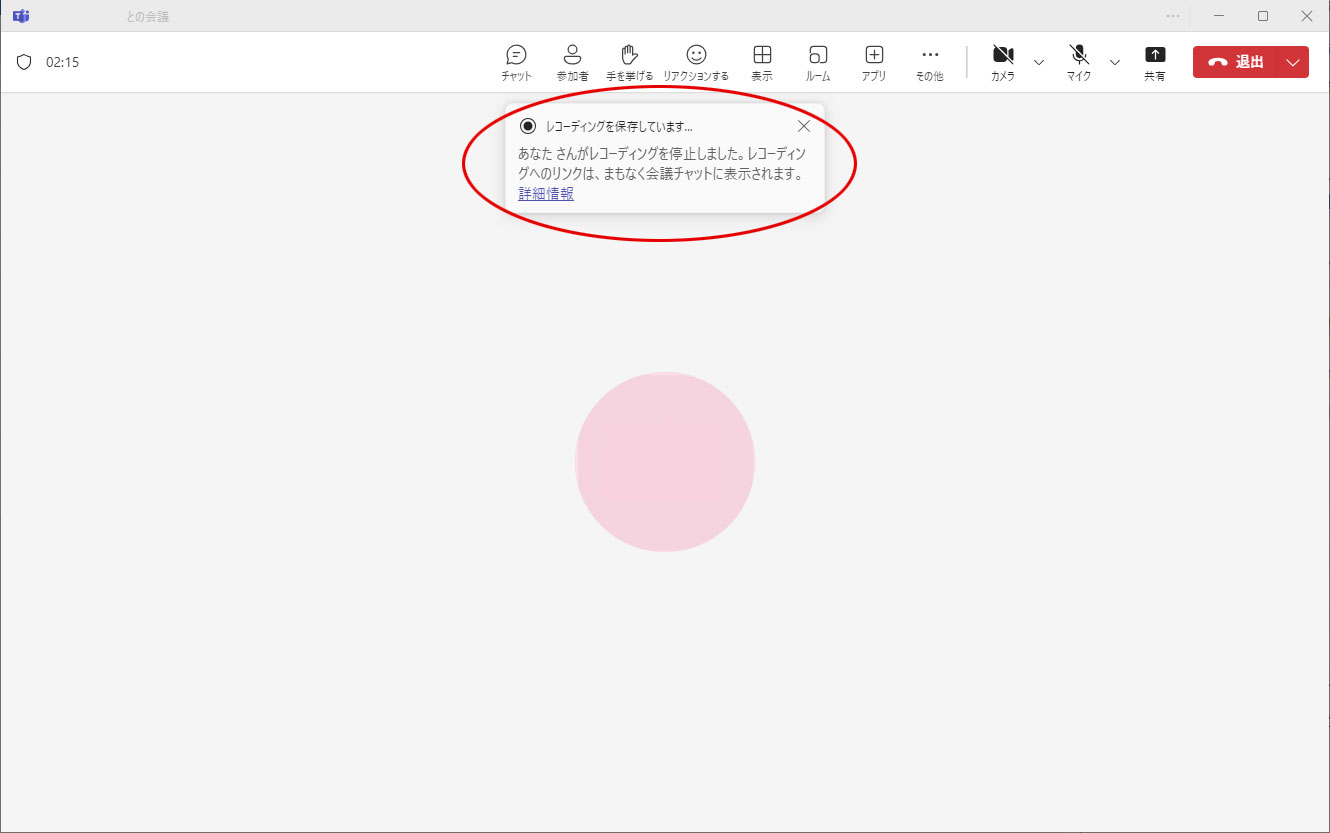Screen dimensions: 1330x833
Task: Open the meeting chat panel
Action: [516, 61]
